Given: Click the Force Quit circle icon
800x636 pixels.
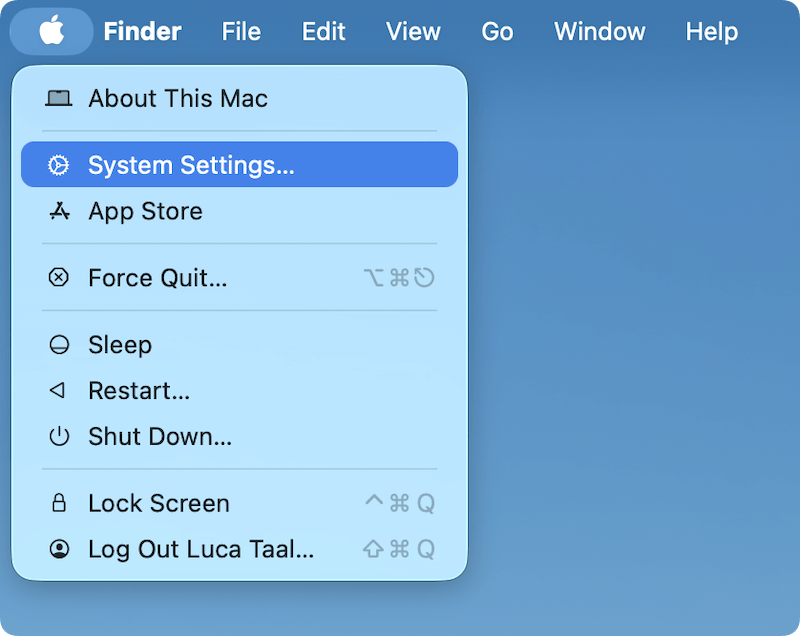Looking at the screenshot, I should coord(59,277).
